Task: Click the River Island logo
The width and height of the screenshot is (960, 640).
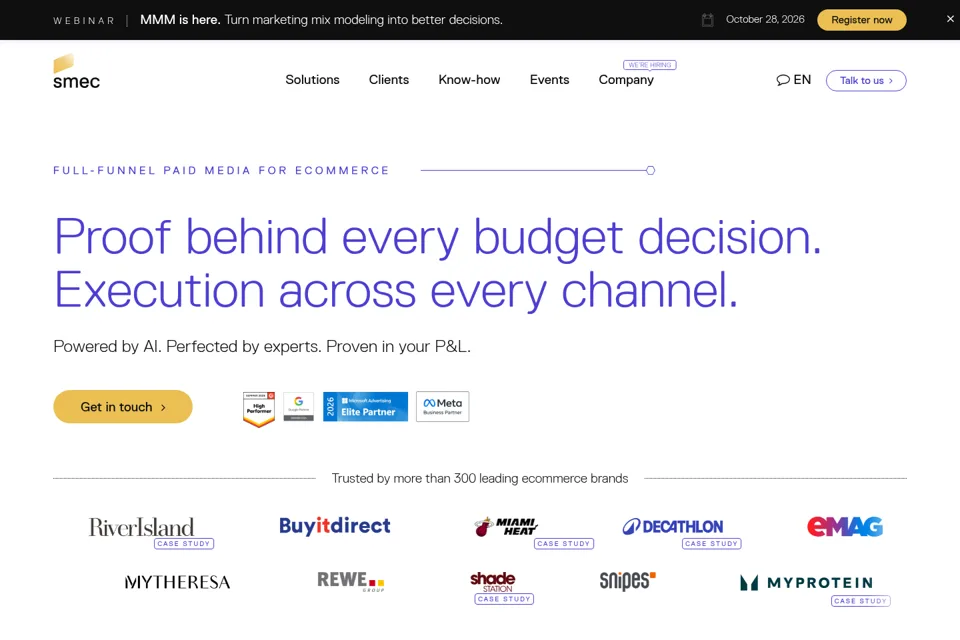Action: [x=141, y=527]
